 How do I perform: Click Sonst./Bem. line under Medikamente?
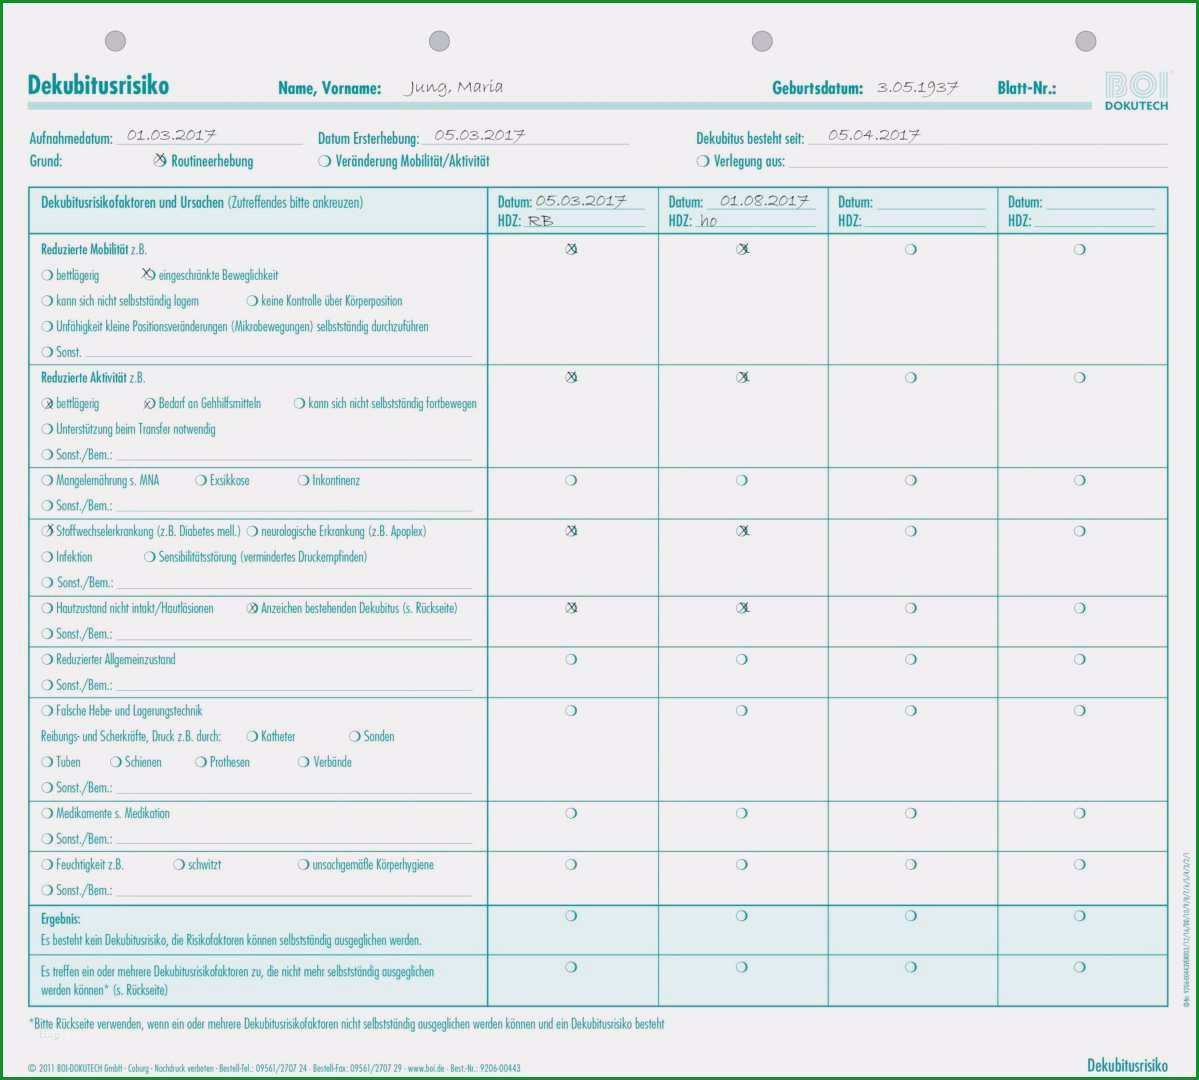pos(294,838)
